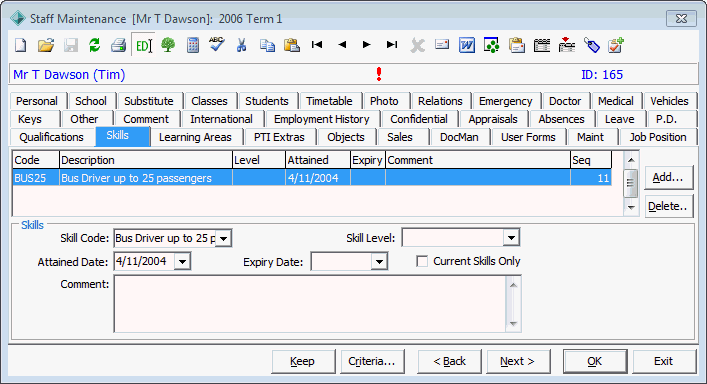
Task: Click the new blank record icon
Action: click(x=21, y=45)
